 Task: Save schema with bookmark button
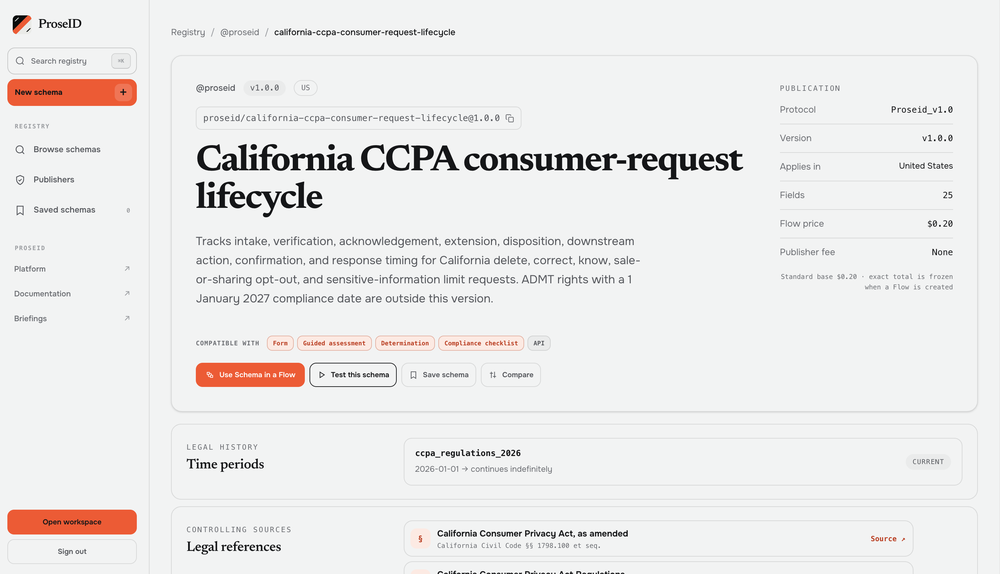(x=439, y=375)
